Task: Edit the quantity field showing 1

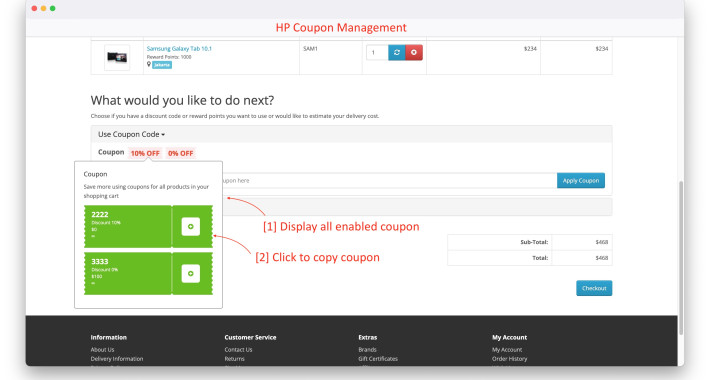Action: 377,53
